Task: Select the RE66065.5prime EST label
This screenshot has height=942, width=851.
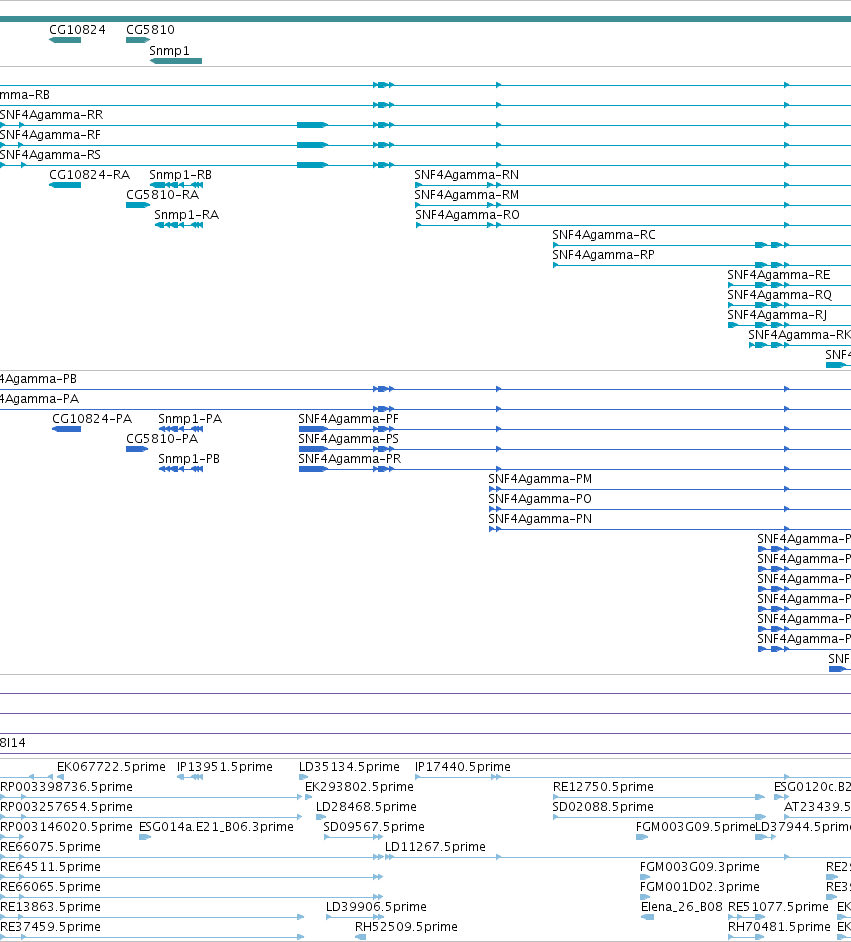Action: (x=50, y=887)
